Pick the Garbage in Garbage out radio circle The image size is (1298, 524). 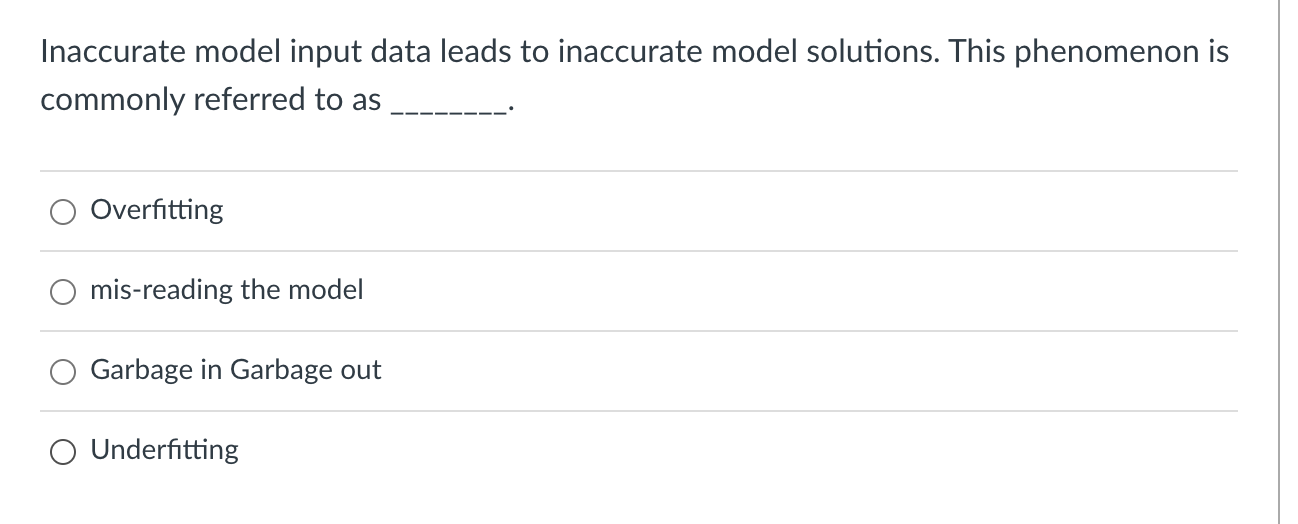point(63,371)
